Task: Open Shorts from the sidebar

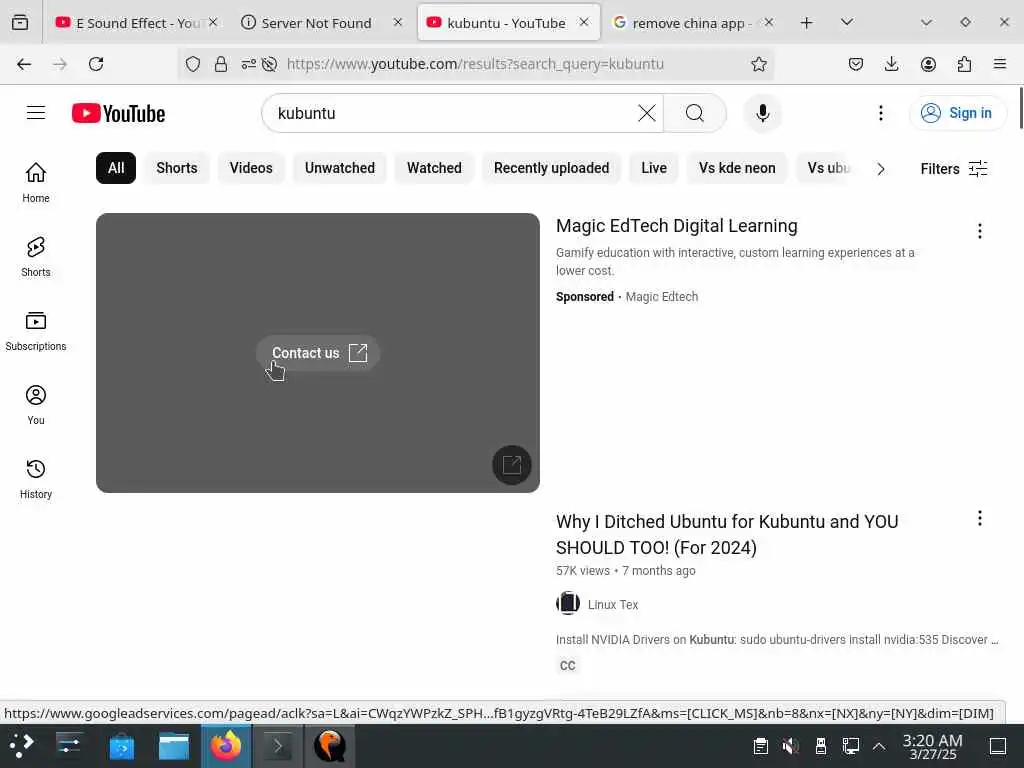Action: [36, 257]
